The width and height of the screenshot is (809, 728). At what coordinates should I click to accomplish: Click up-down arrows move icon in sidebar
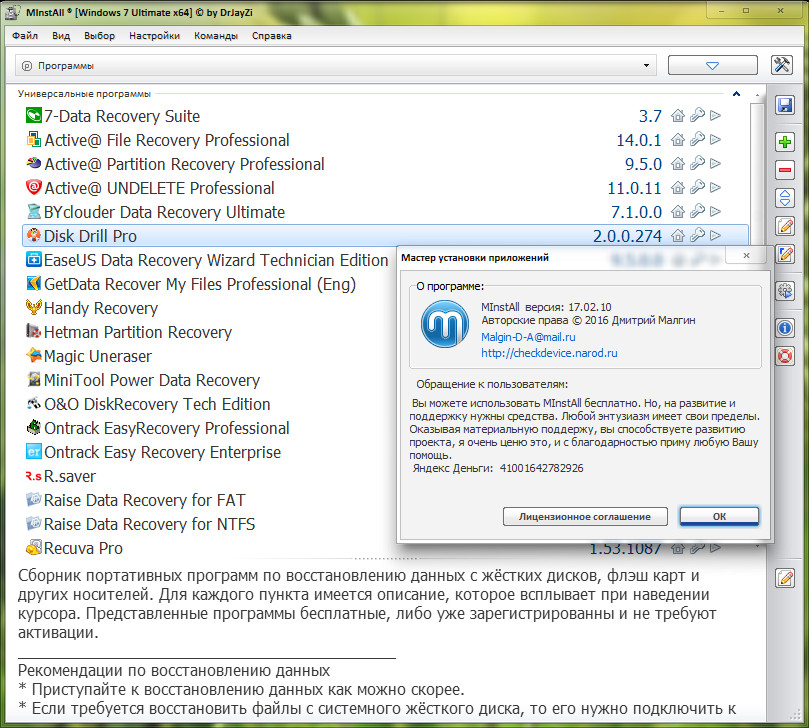tap(785, 198)
